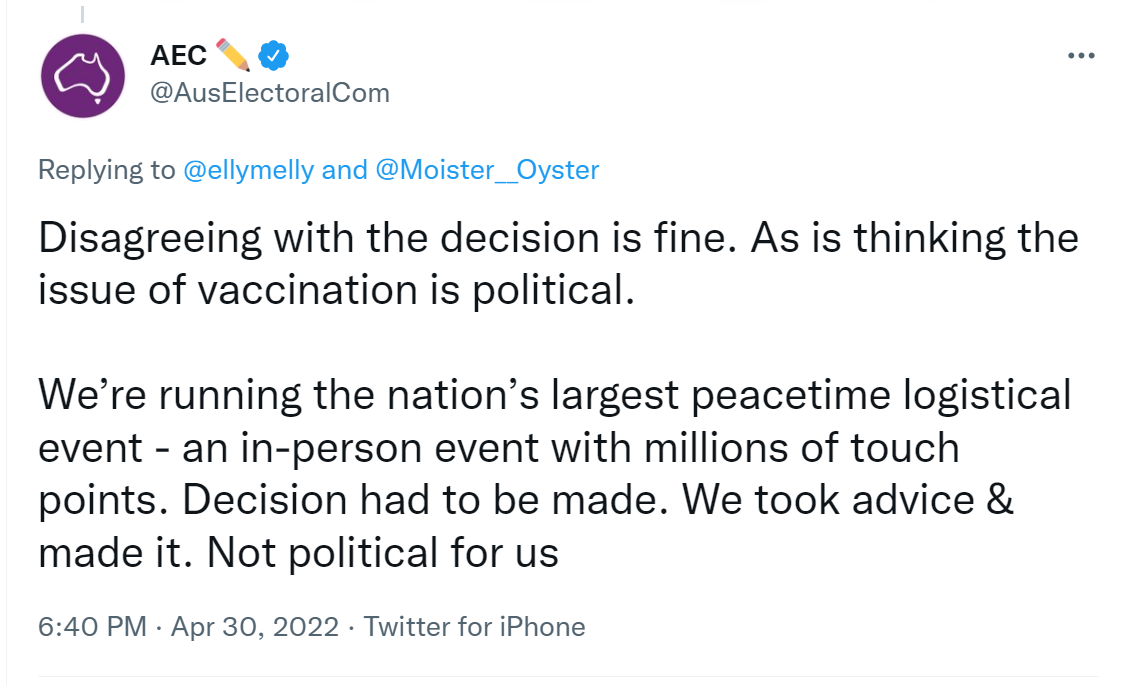Click the AEC display name
The height and width of the screenshot is (689, 1129).
(178, 56)
